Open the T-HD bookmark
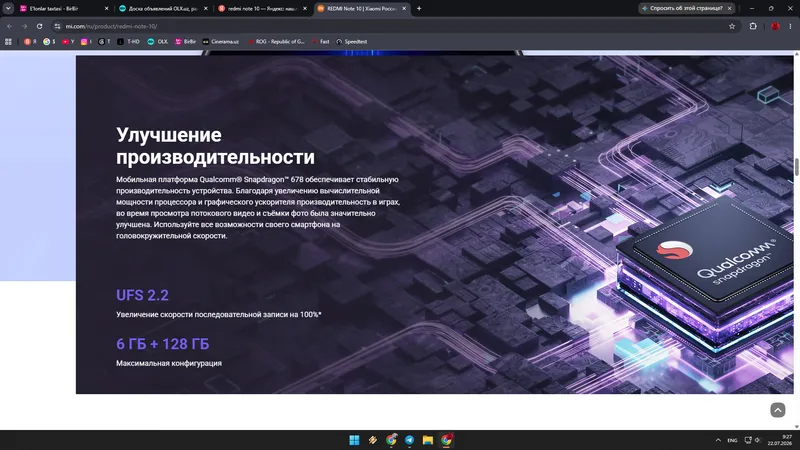Screen dimensions: 800x450 click(x=129, y=42)
